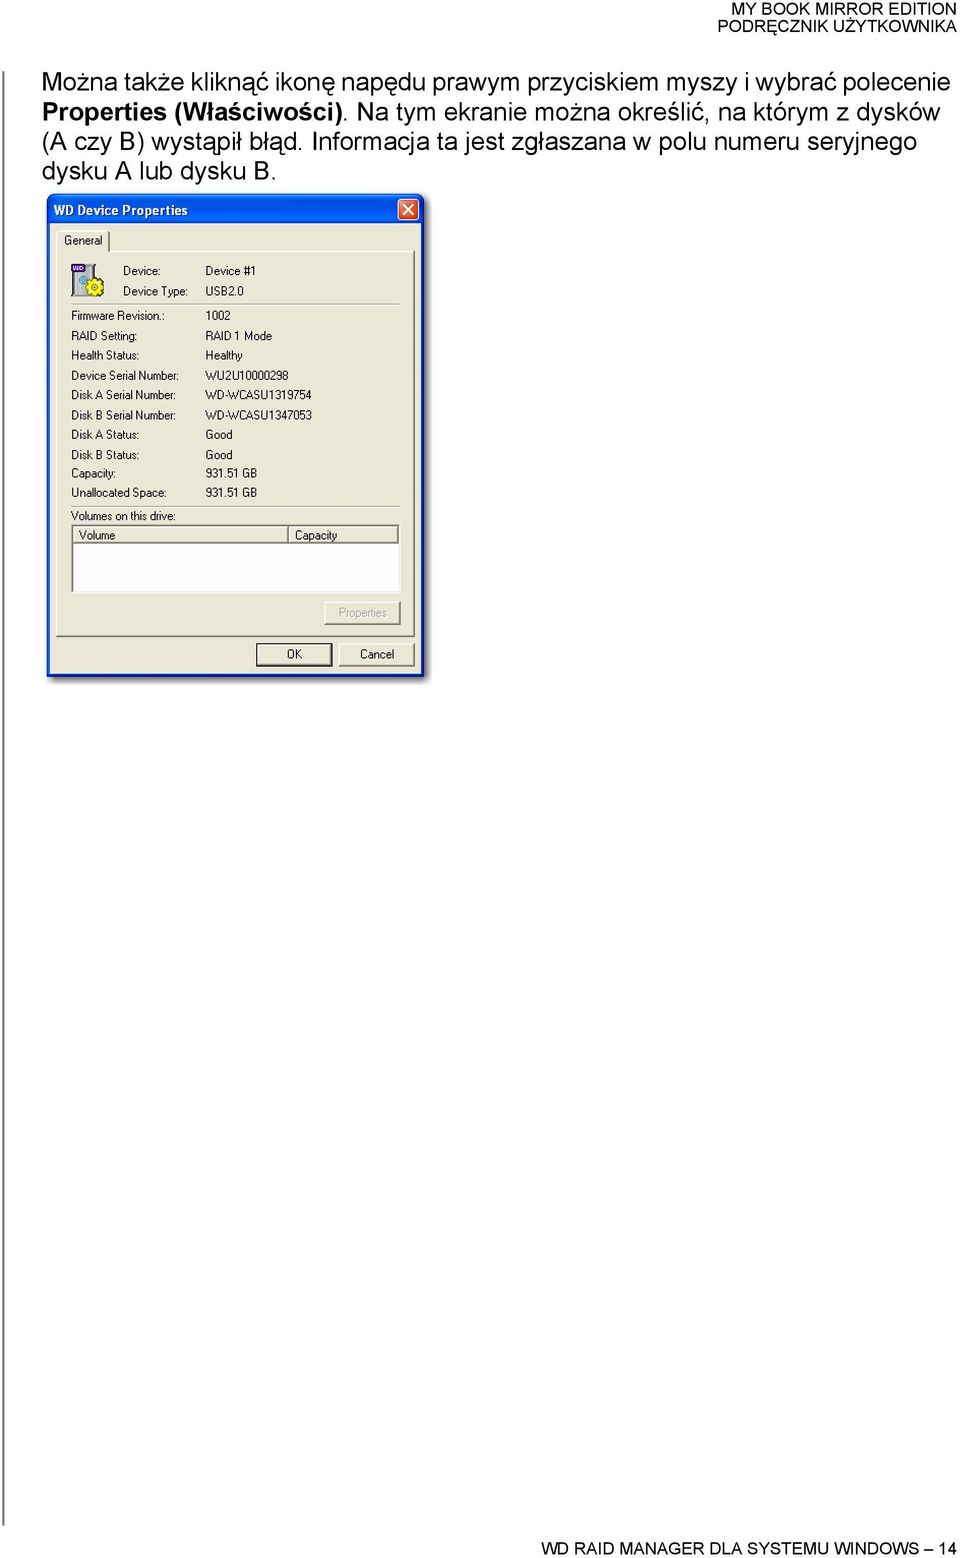
Task: Click the Good value for Disk B Status
Action: pos(219,455)
